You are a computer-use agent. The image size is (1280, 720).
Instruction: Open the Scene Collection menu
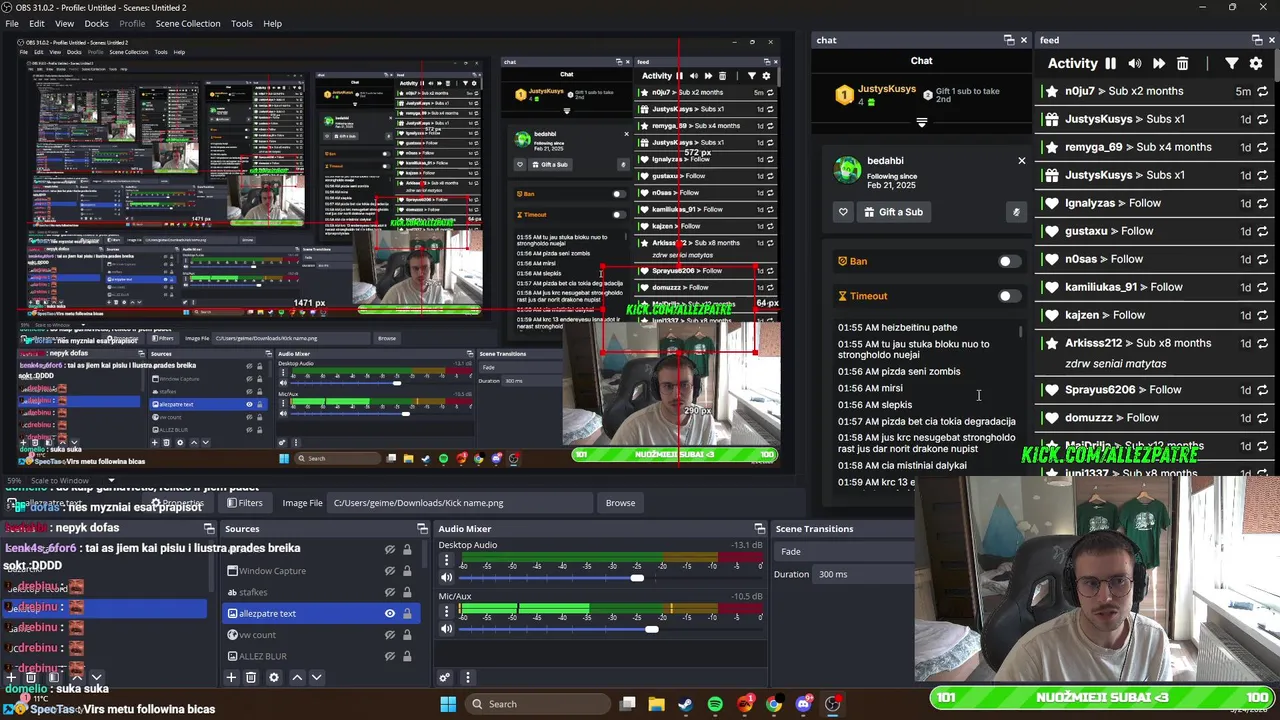point(188,23)
